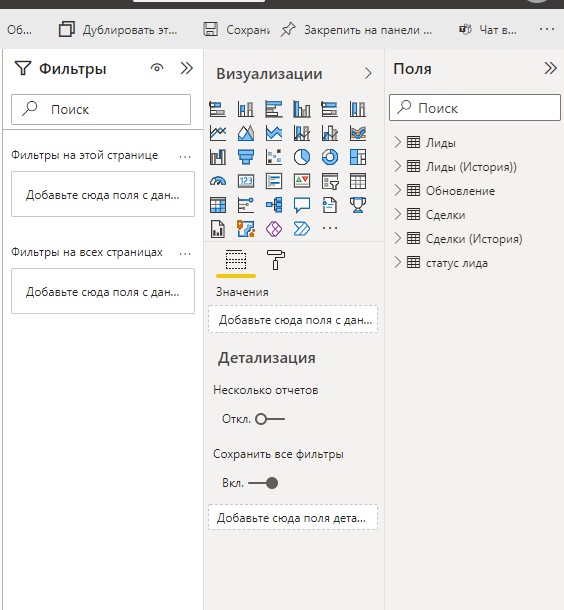Insert an Area chart visual

(245, 133)
